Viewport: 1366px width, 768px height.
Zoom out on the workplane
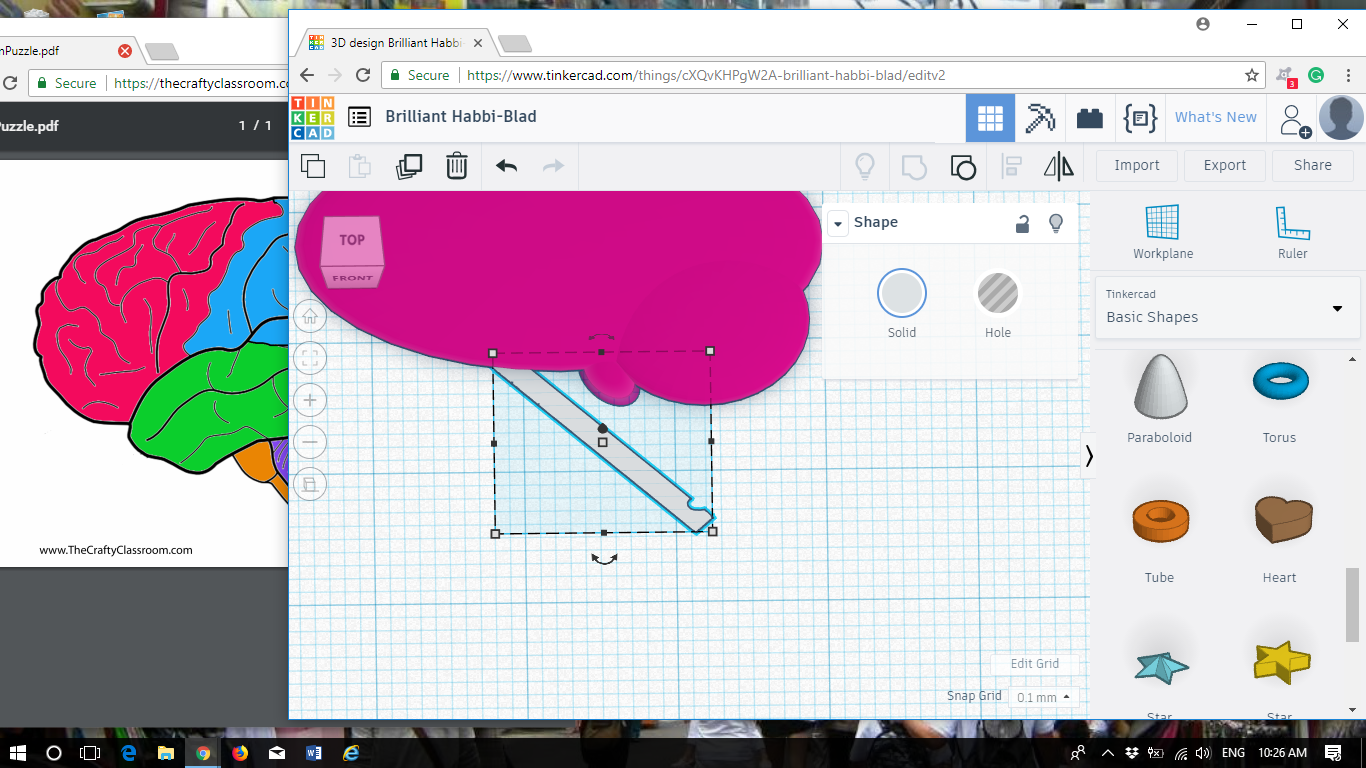click(x=310, y=442)
